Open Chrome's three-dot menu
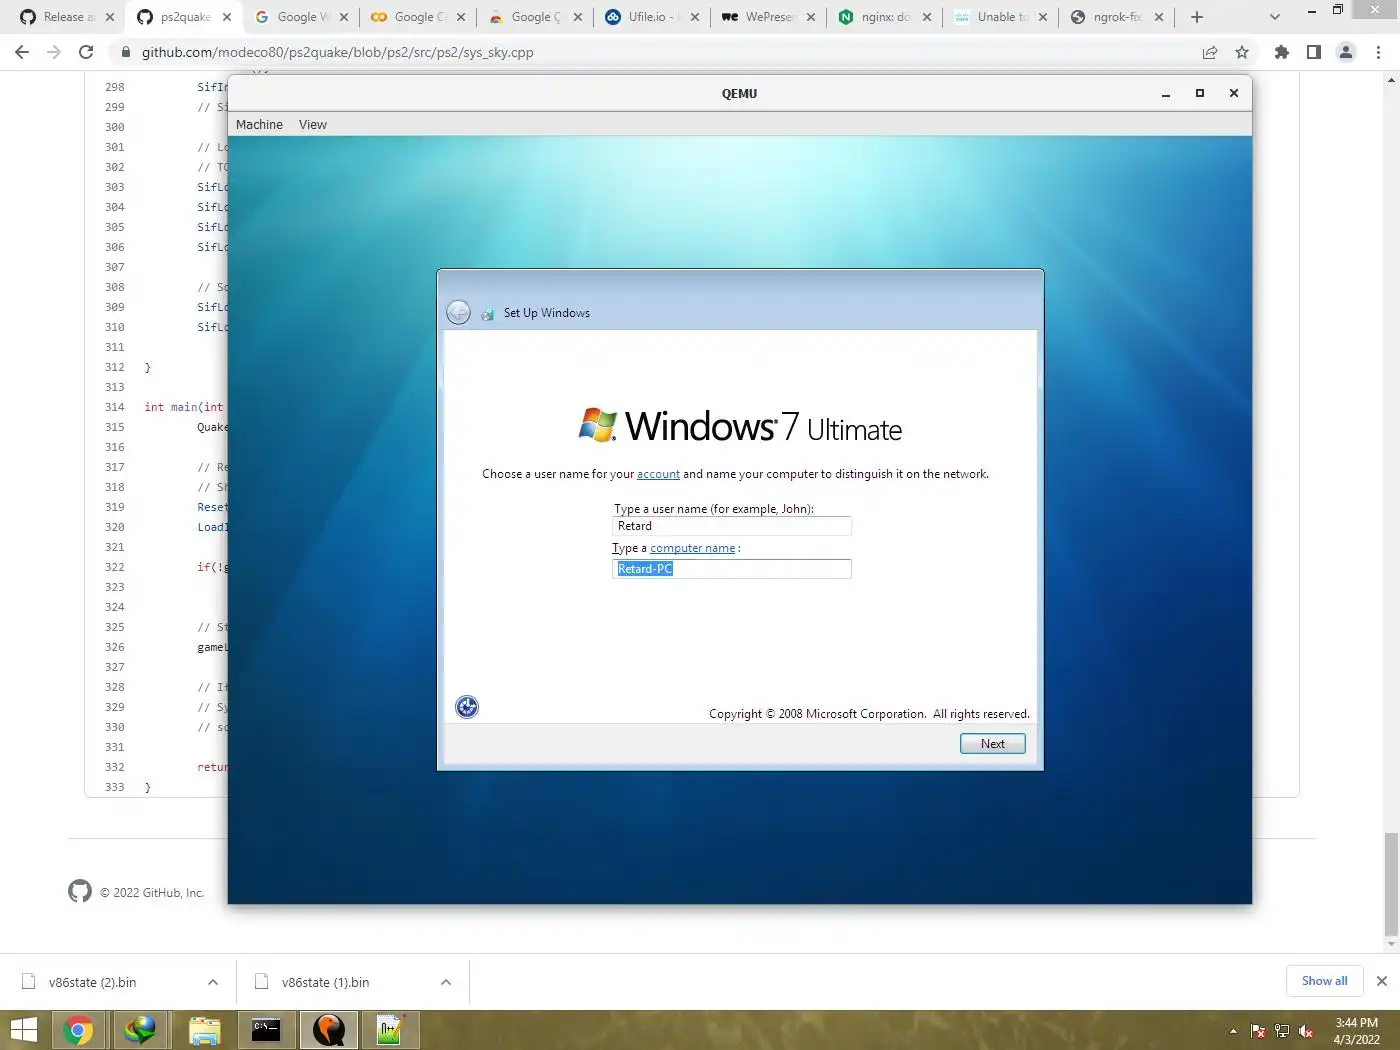The width and height of the screenshot is (1400, 1050). pyautogui.click(x=1379, y=52)
